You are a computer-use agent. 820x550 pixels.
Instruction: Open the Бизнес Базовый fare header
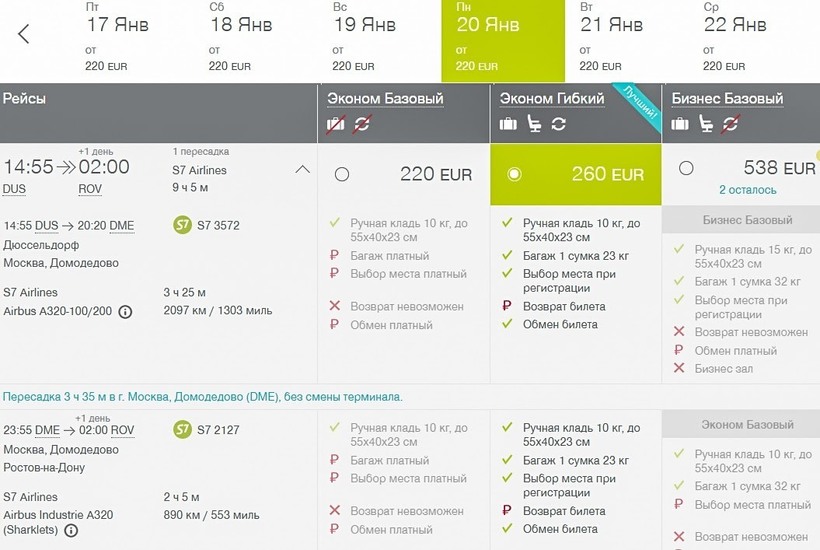click(x=727, y=98)
